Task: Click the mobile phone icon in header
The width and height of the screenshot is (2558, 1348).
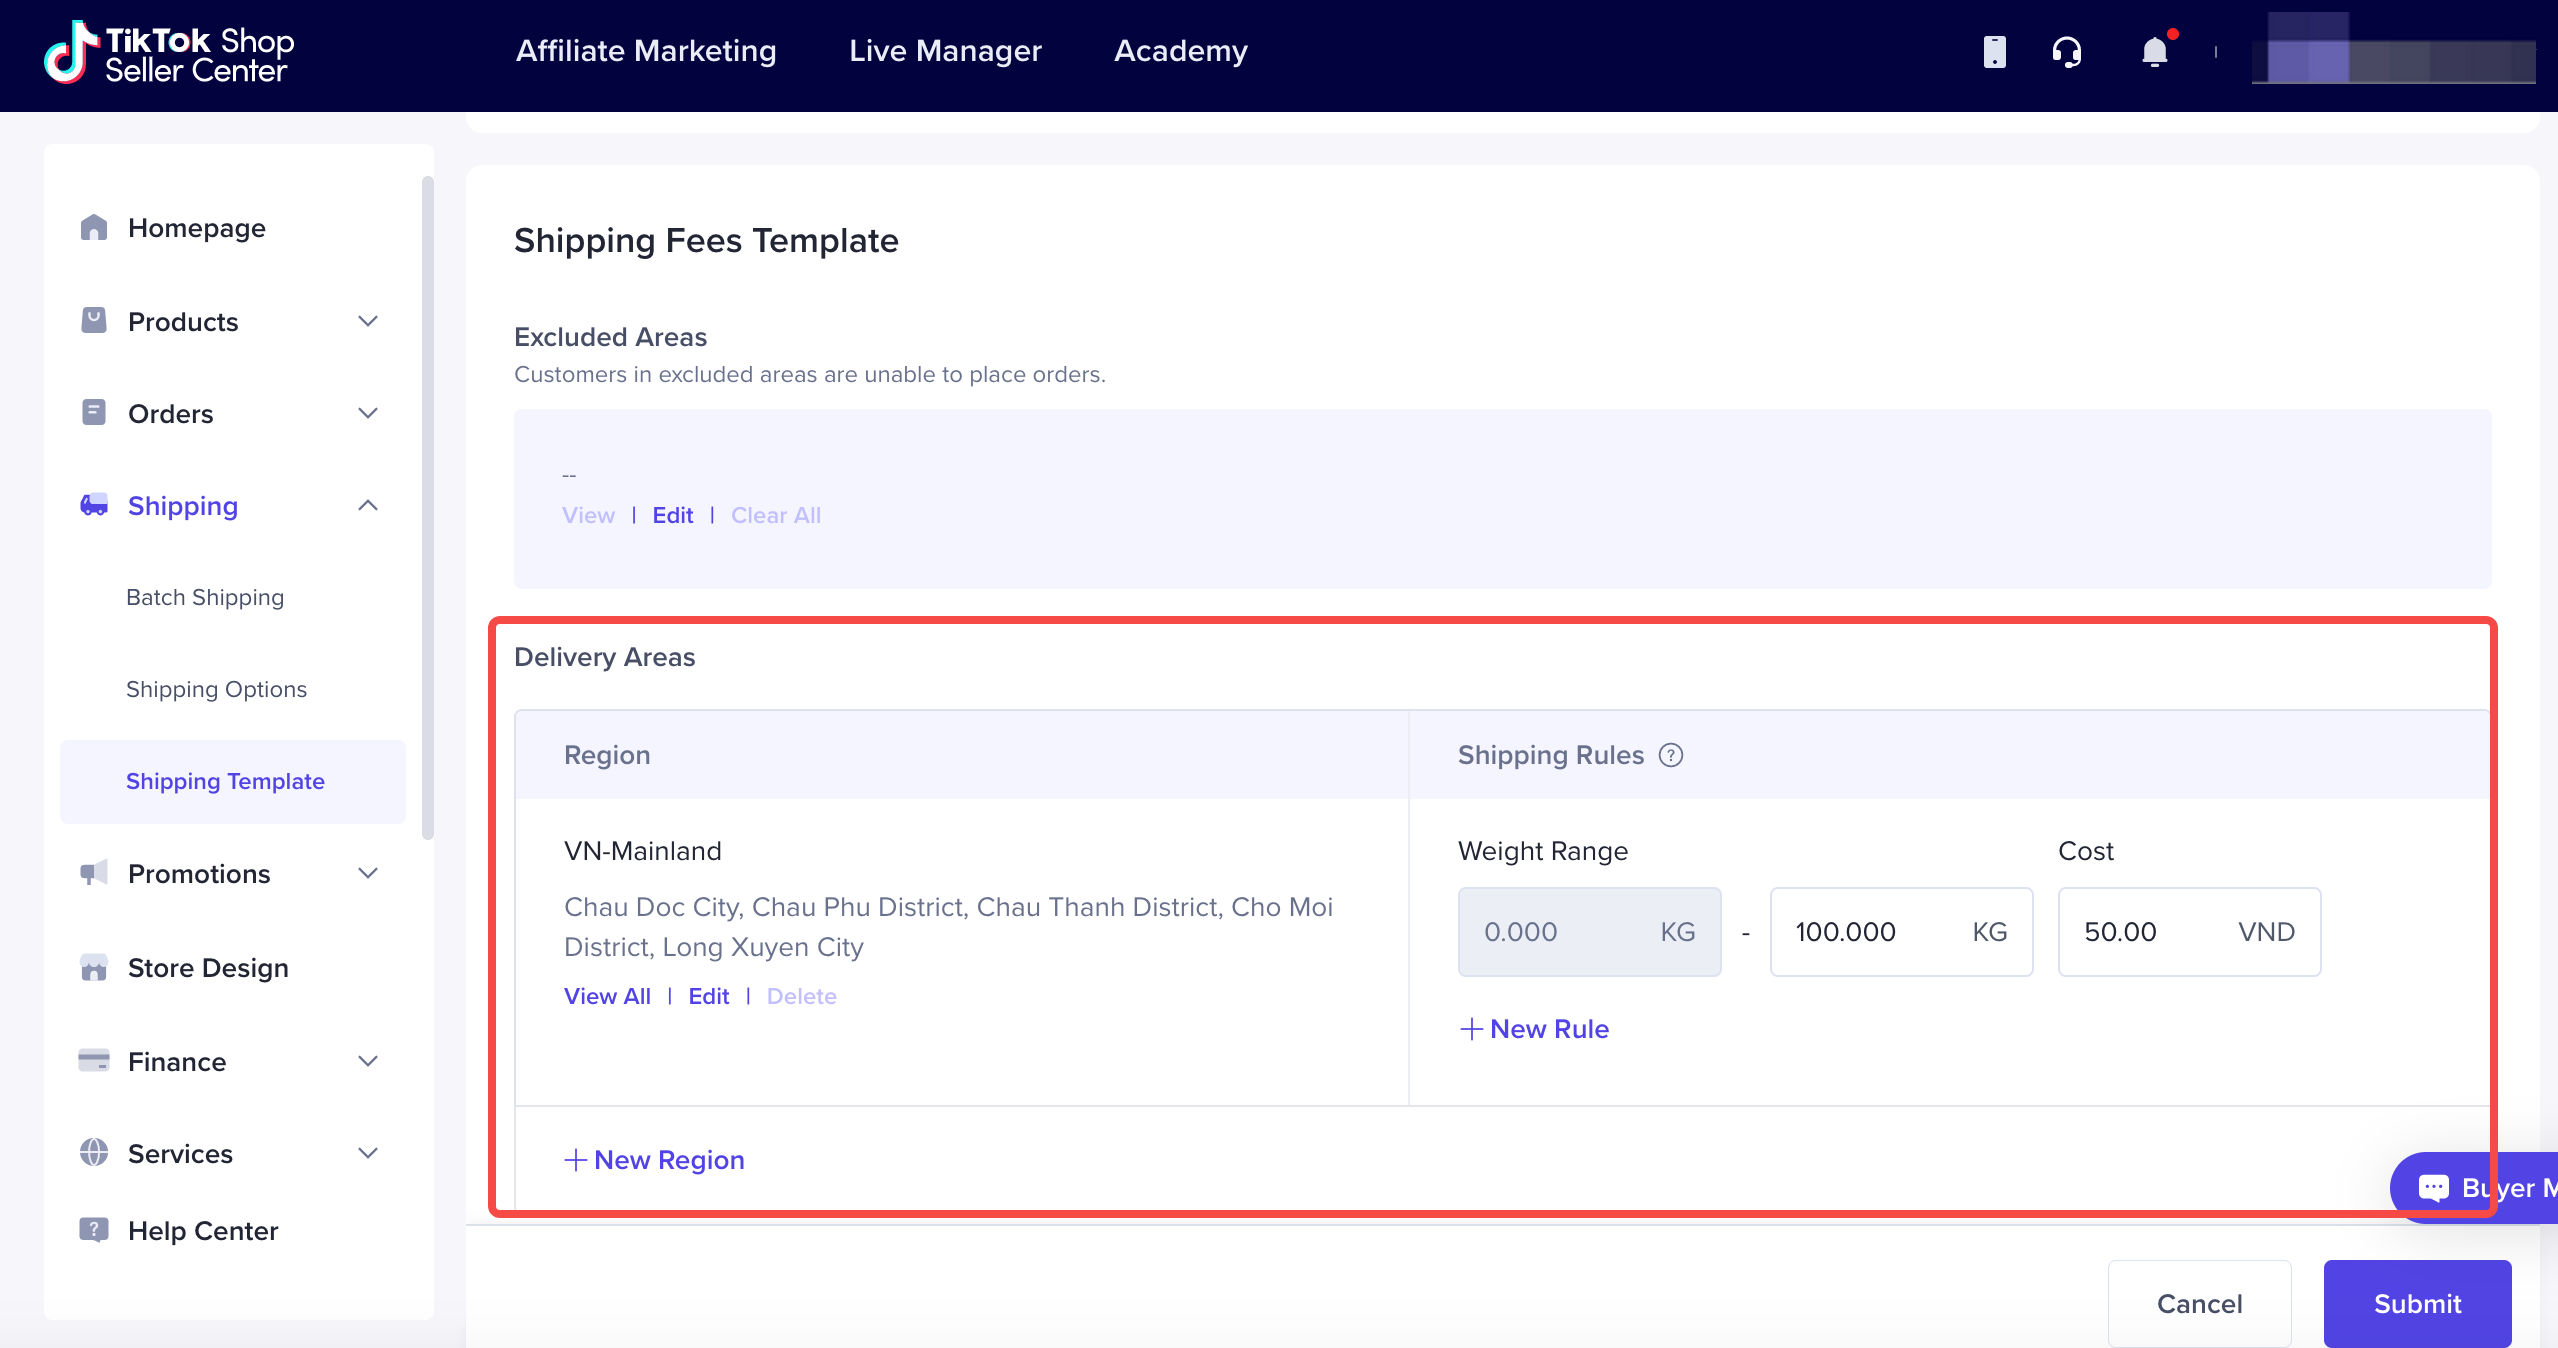Action: [x=1994, y=51]
